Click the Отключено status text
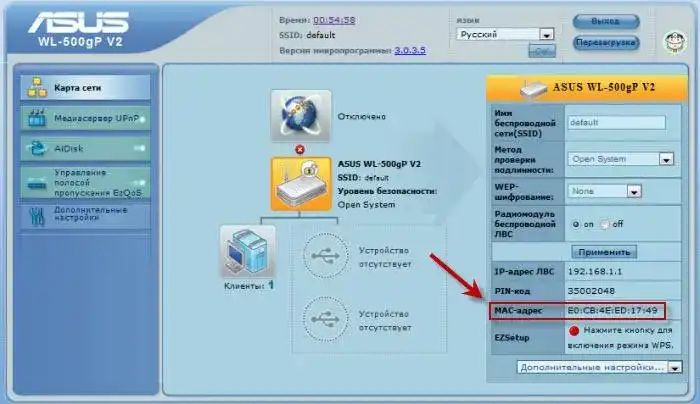This screenshot has height=404, width=700. tap(361, 117)
